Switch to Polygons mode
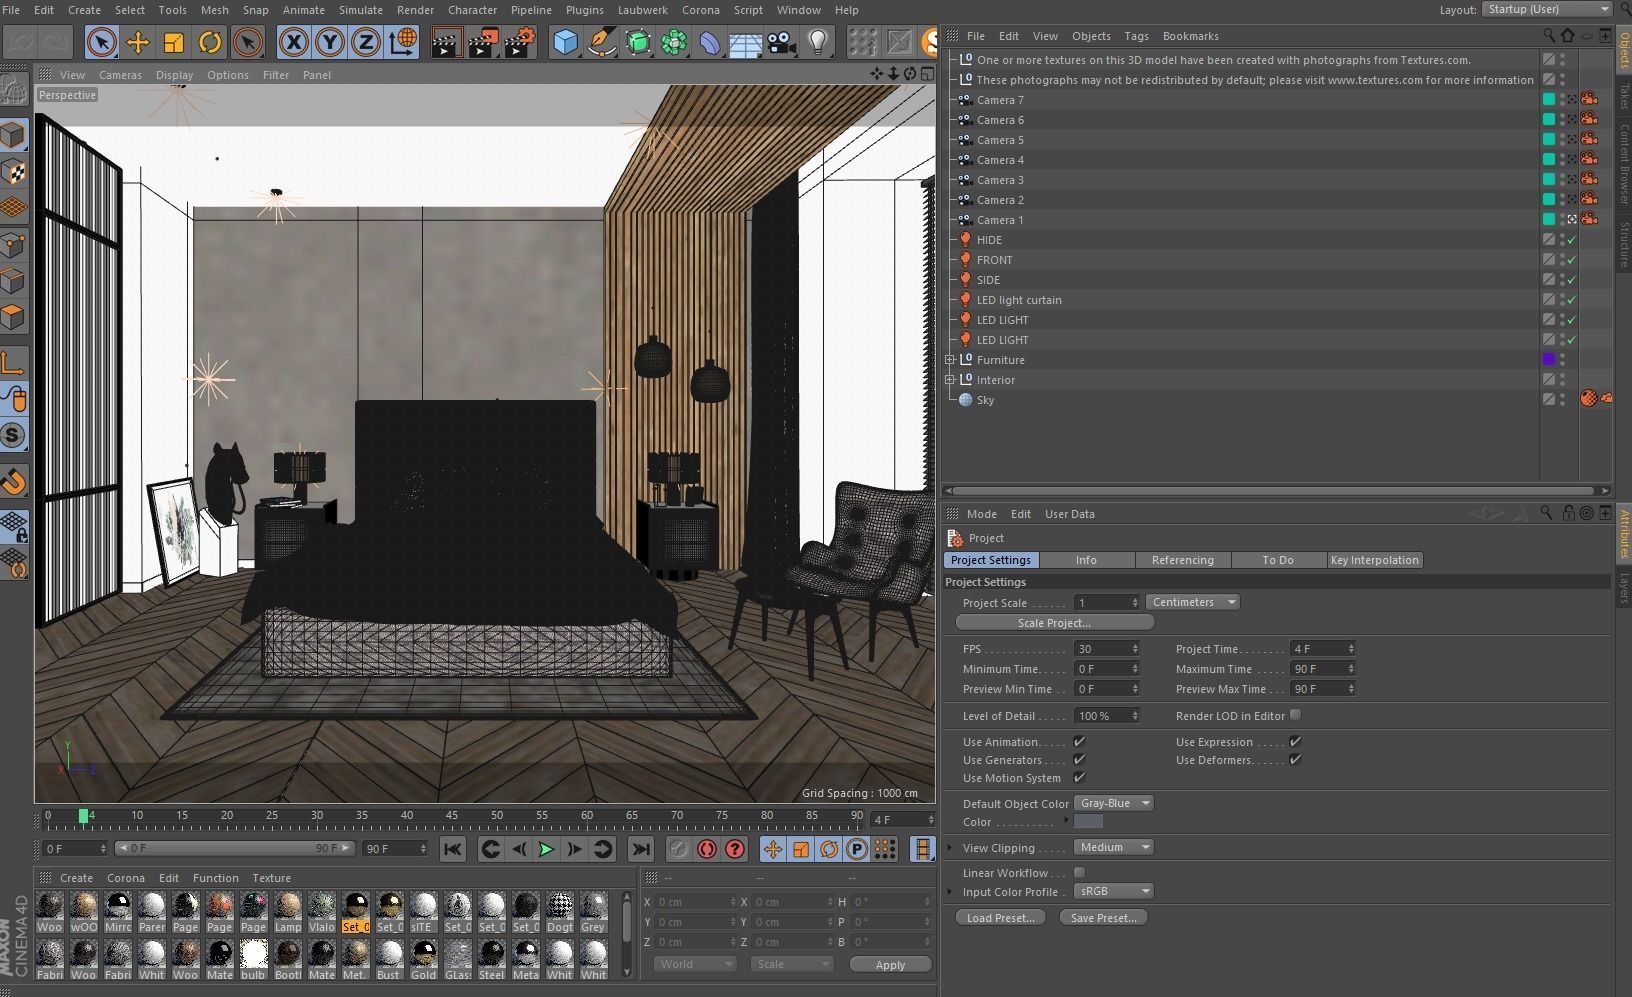The image size is (1632, 997). click(x=14, y=318)
